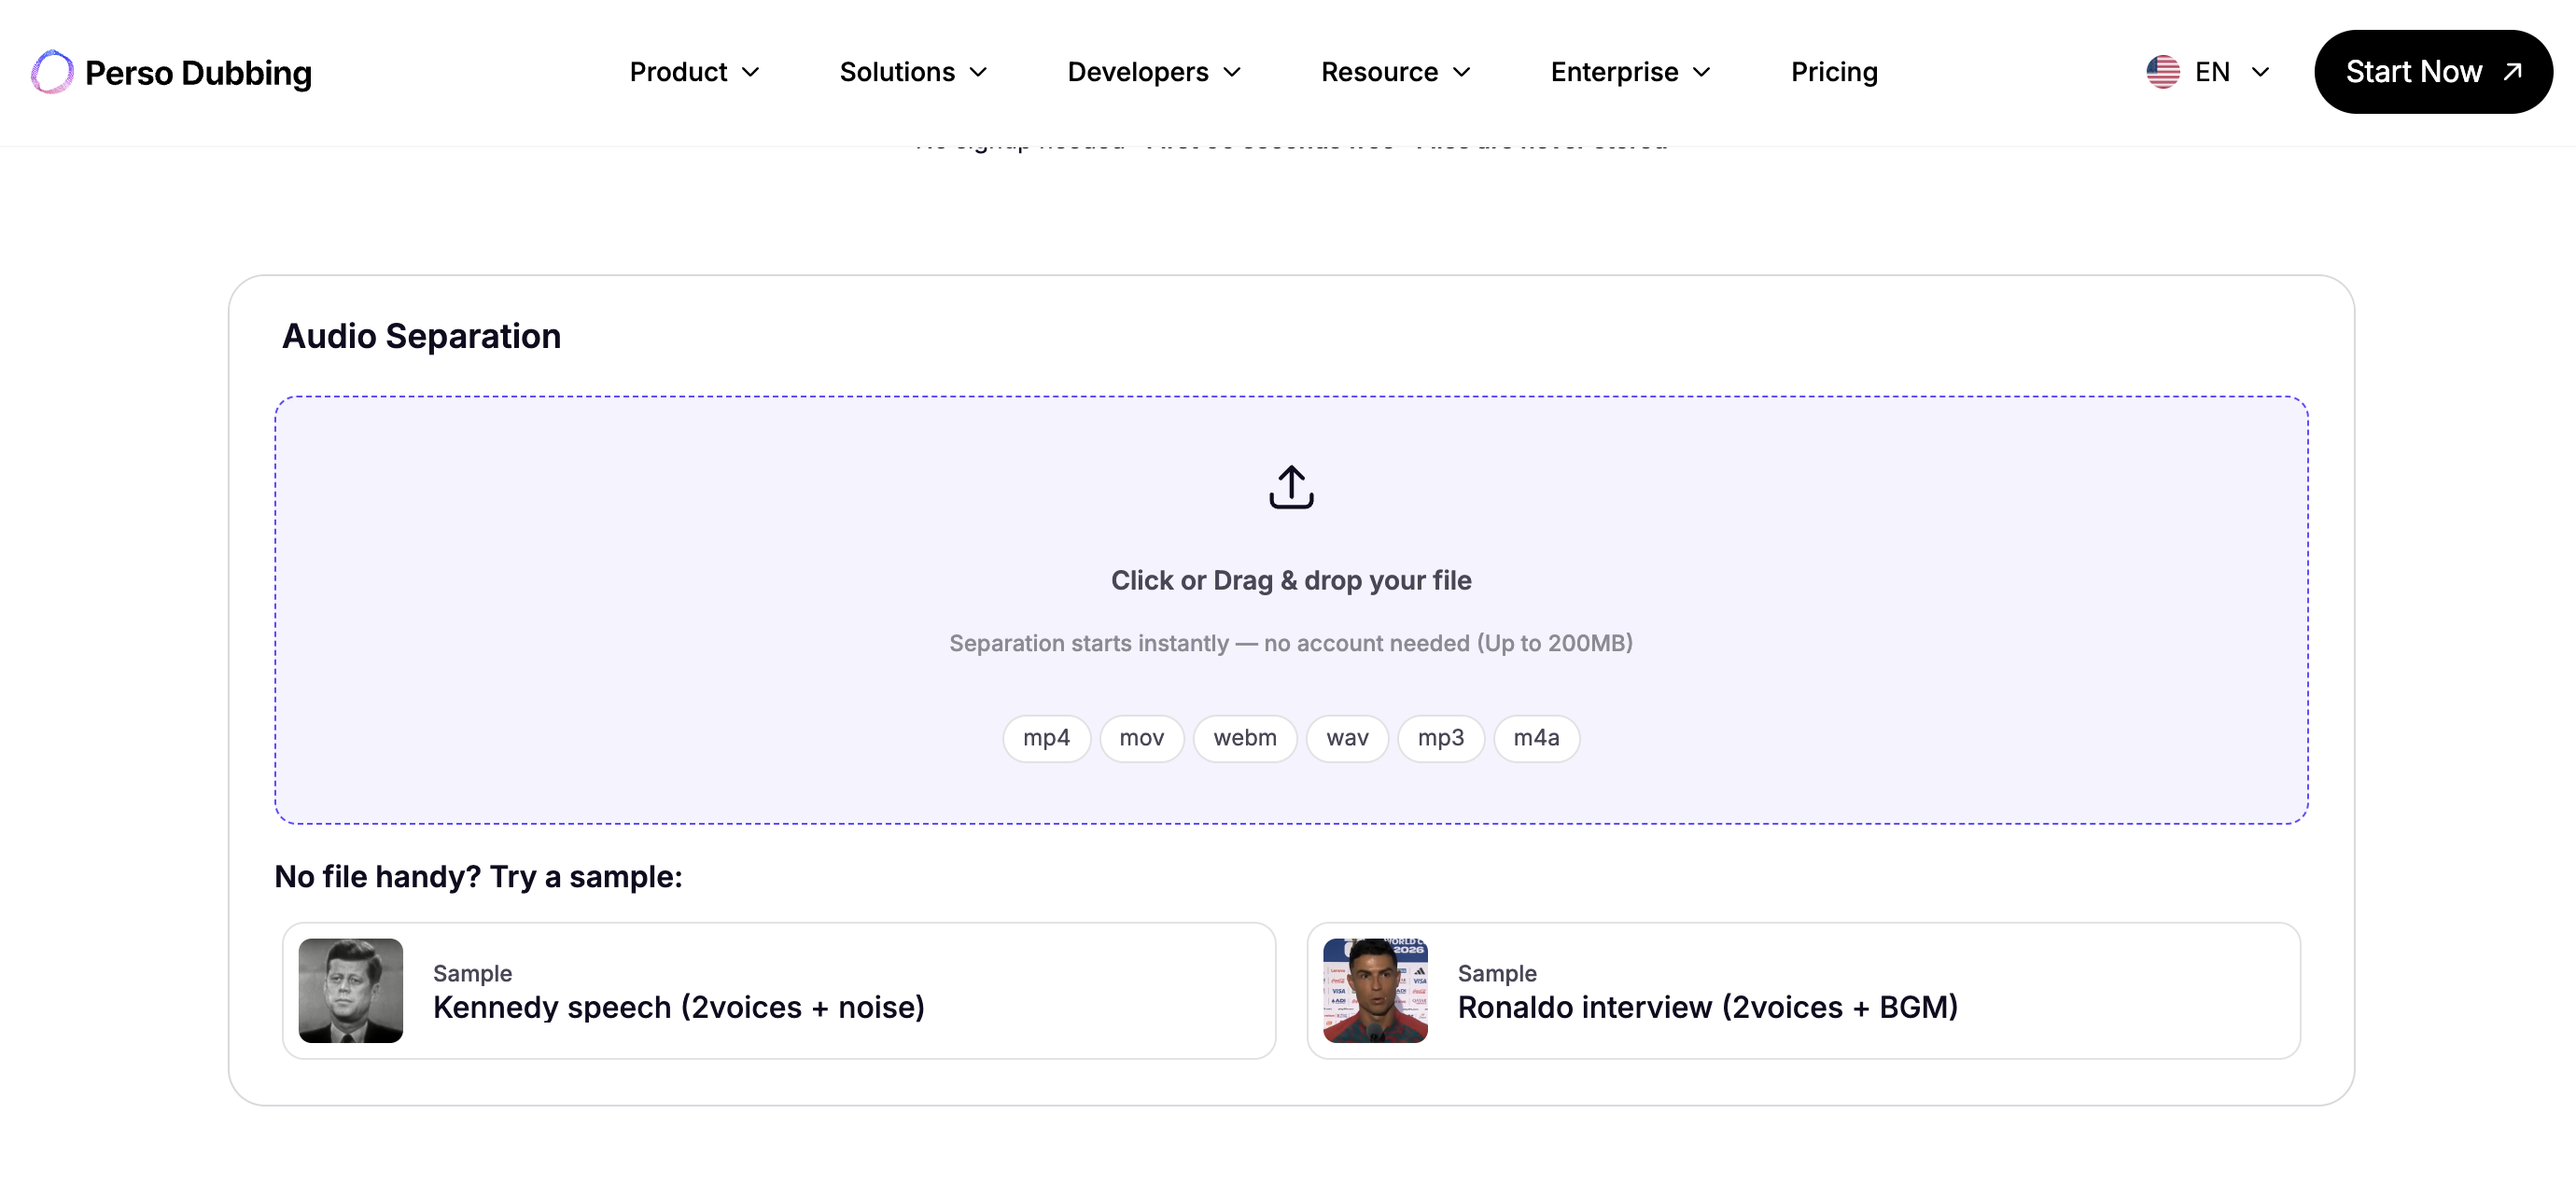Click the US flag language icon
Screen dimensions: 2576x1183
pos(2162,72)
